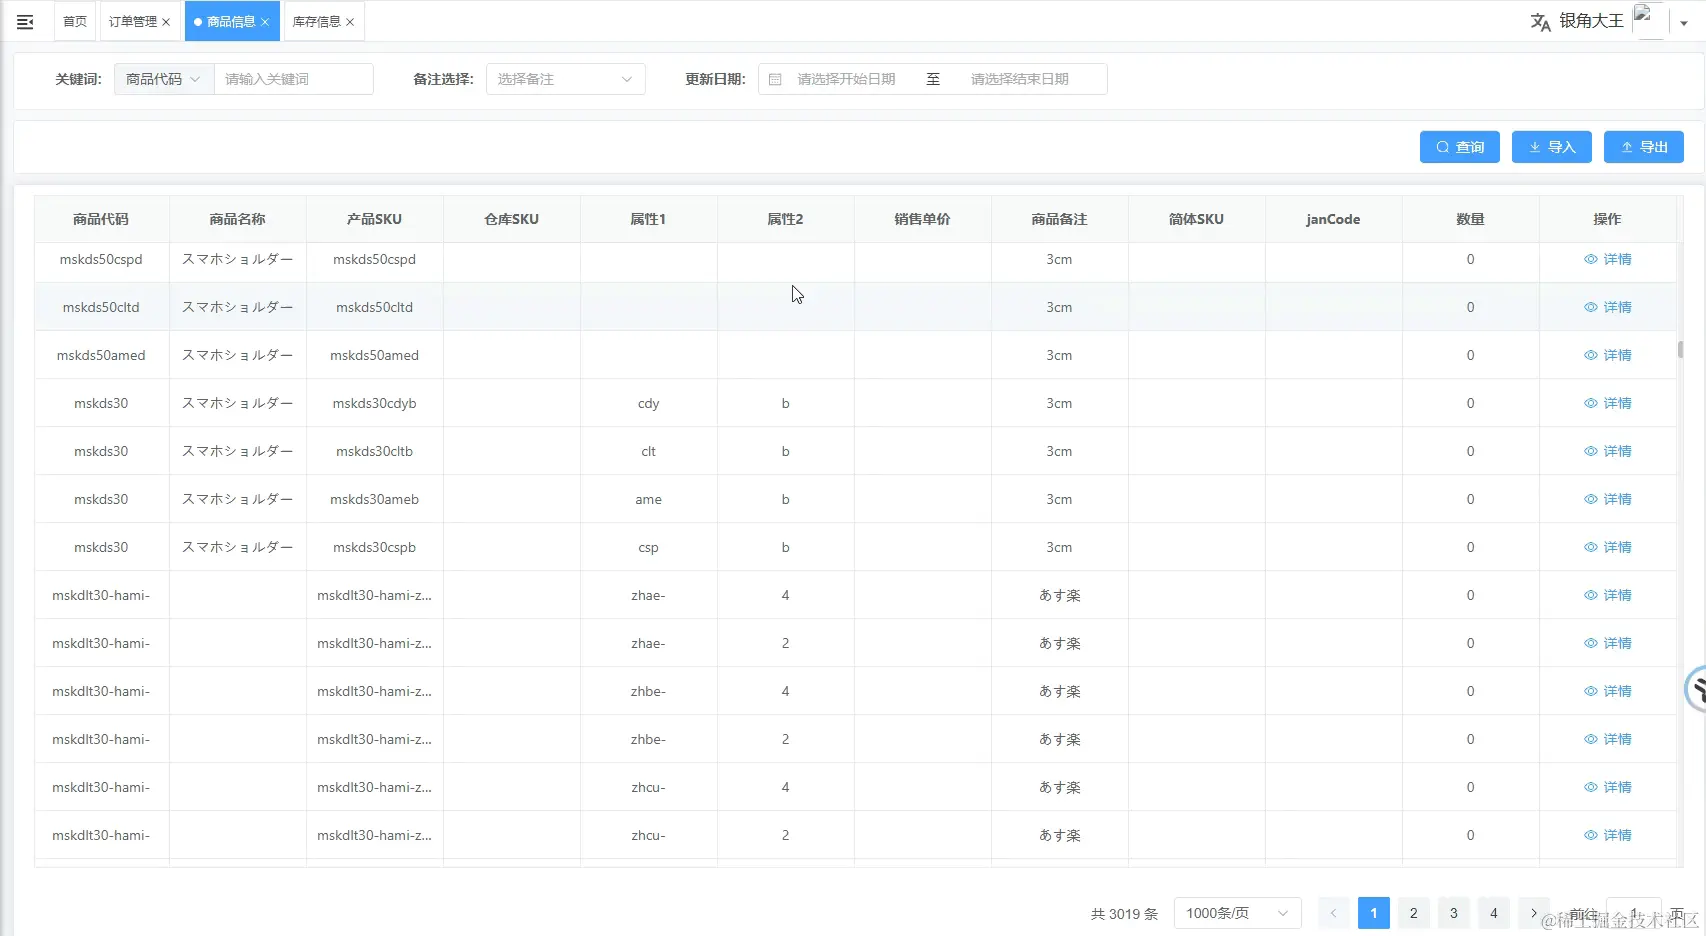Screen dimensions: 1706x936
Task: View 详情 for mskds50cltd row
Action: 1608,307
